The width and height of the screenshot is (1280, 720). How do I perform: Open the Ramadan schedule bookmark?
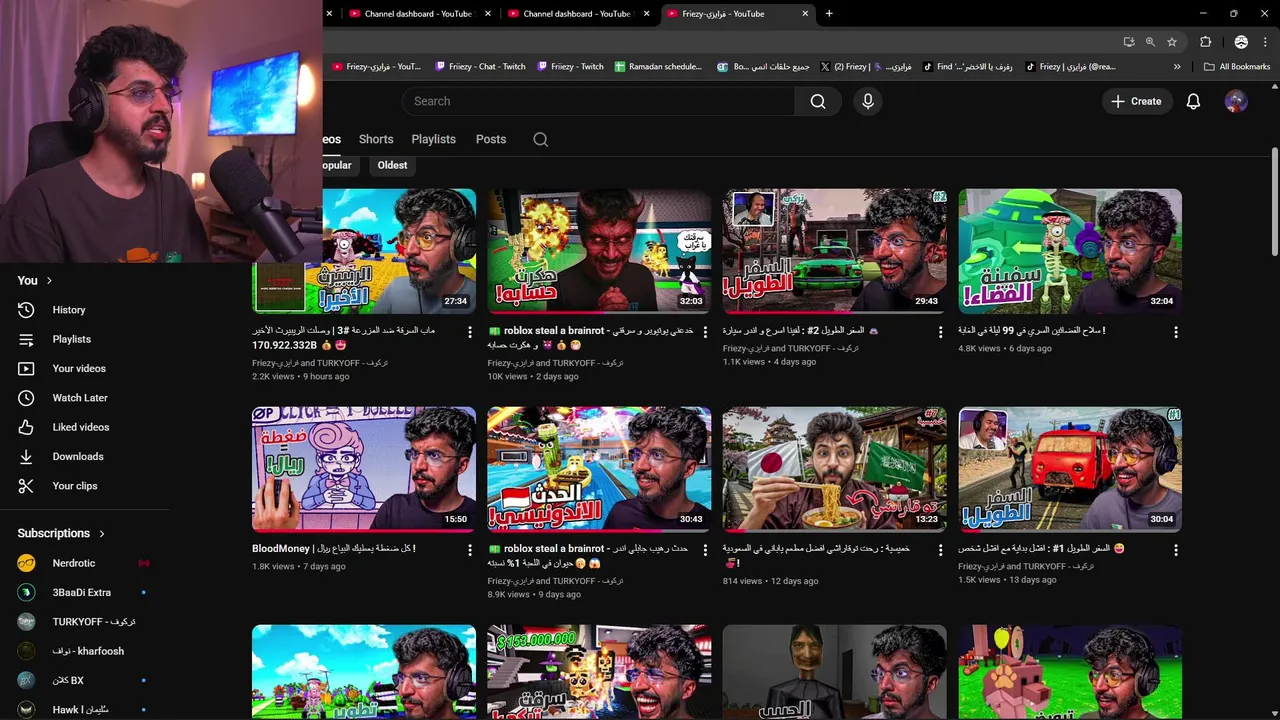pos(658,67)
